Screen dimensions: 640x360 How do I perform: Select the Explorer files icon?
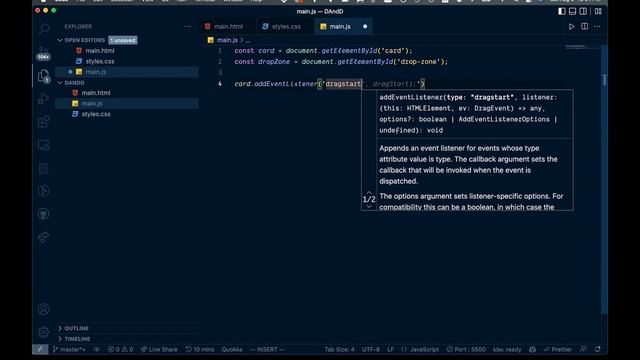44,76
